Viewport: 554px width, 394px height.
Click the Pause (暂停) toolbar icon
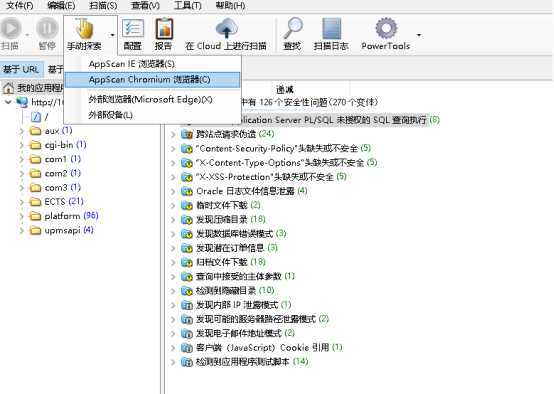(47, 28)
